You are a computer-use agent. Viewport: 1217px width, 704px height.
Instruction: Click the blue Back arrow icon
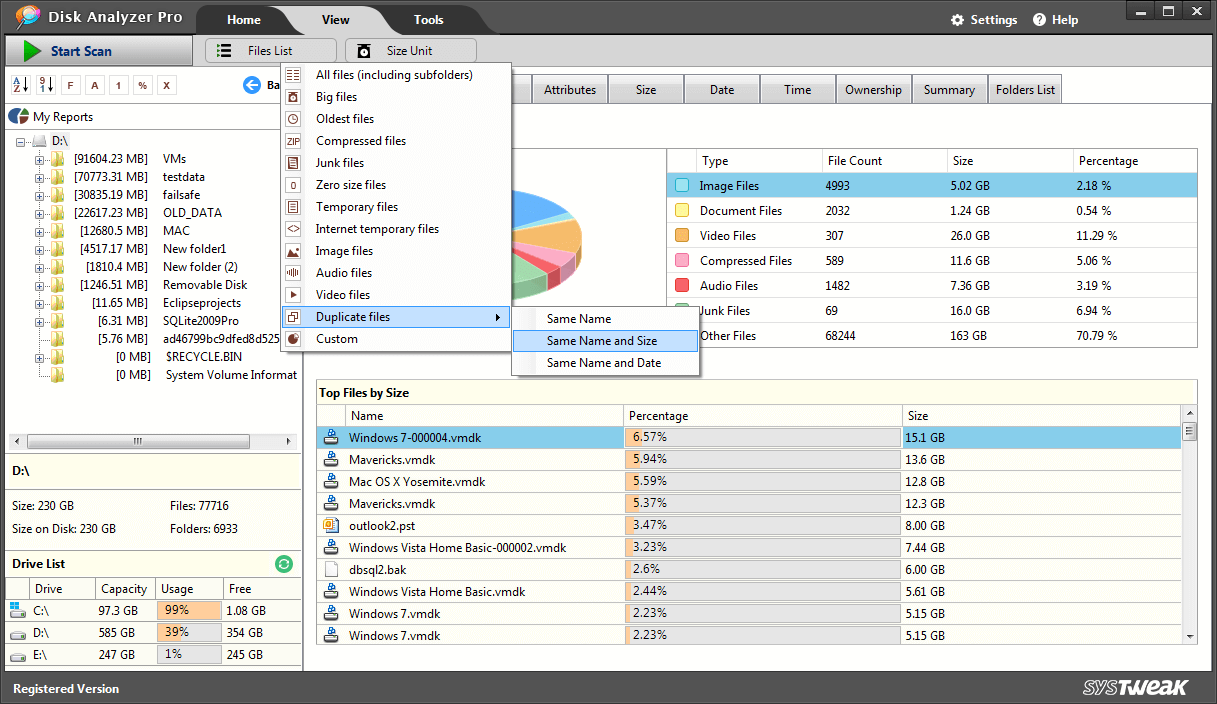click(x=253, y=85)
